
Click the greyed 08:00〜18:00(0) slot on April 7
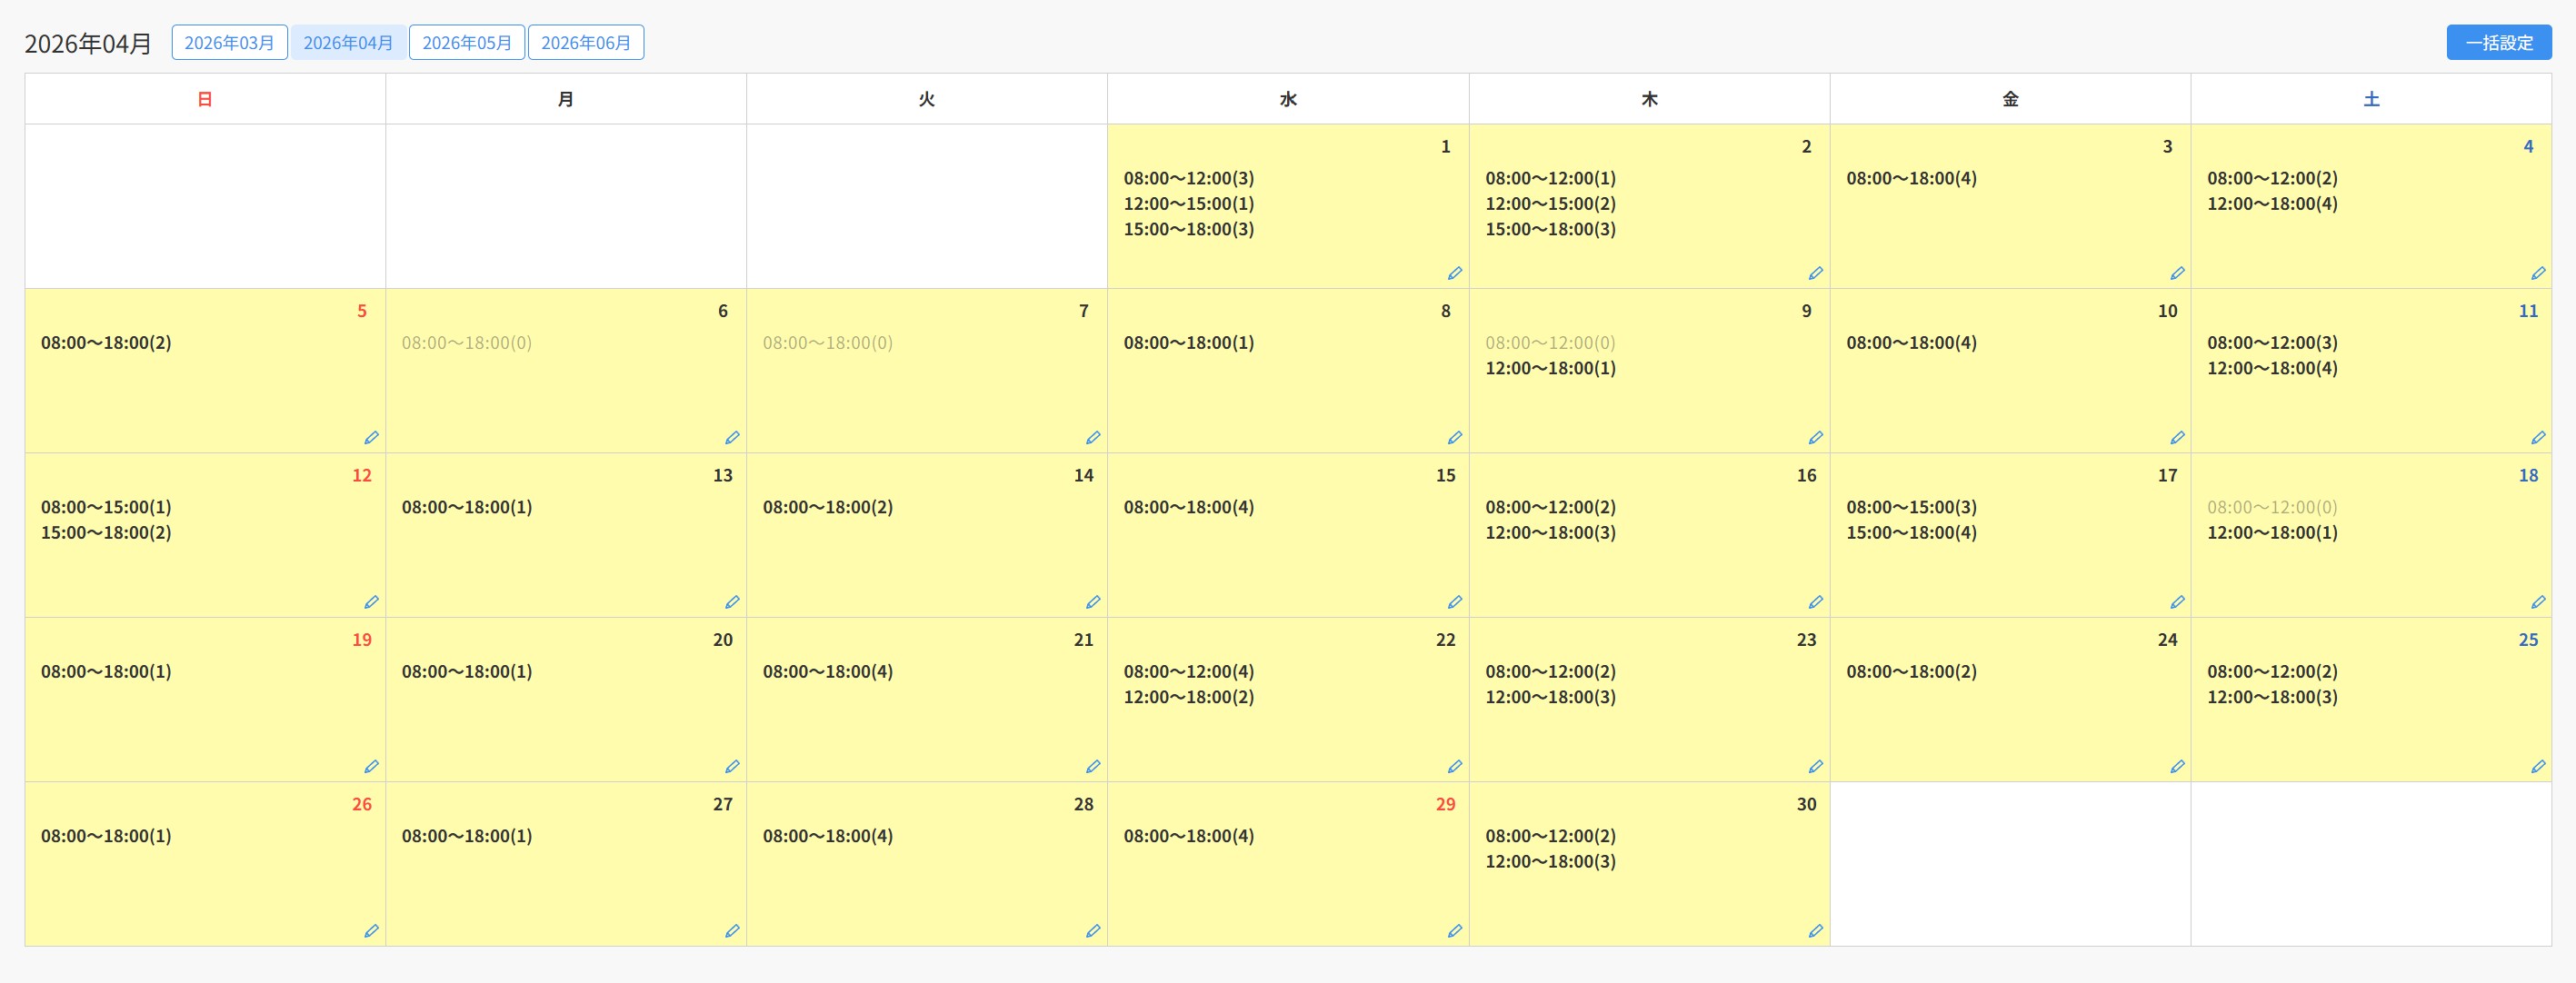[827, 343]
